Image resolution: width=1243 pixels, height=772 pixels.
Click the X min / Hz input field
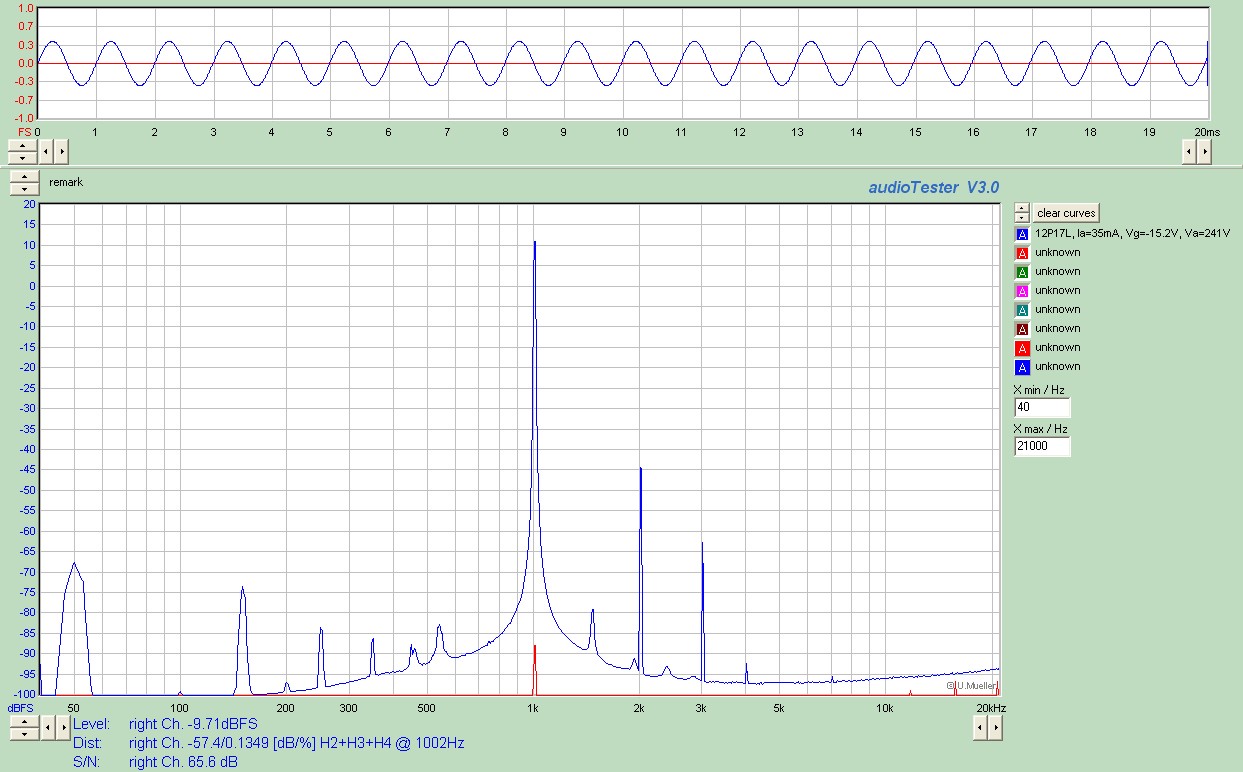pyautogui.click(x=1042, y=408)
